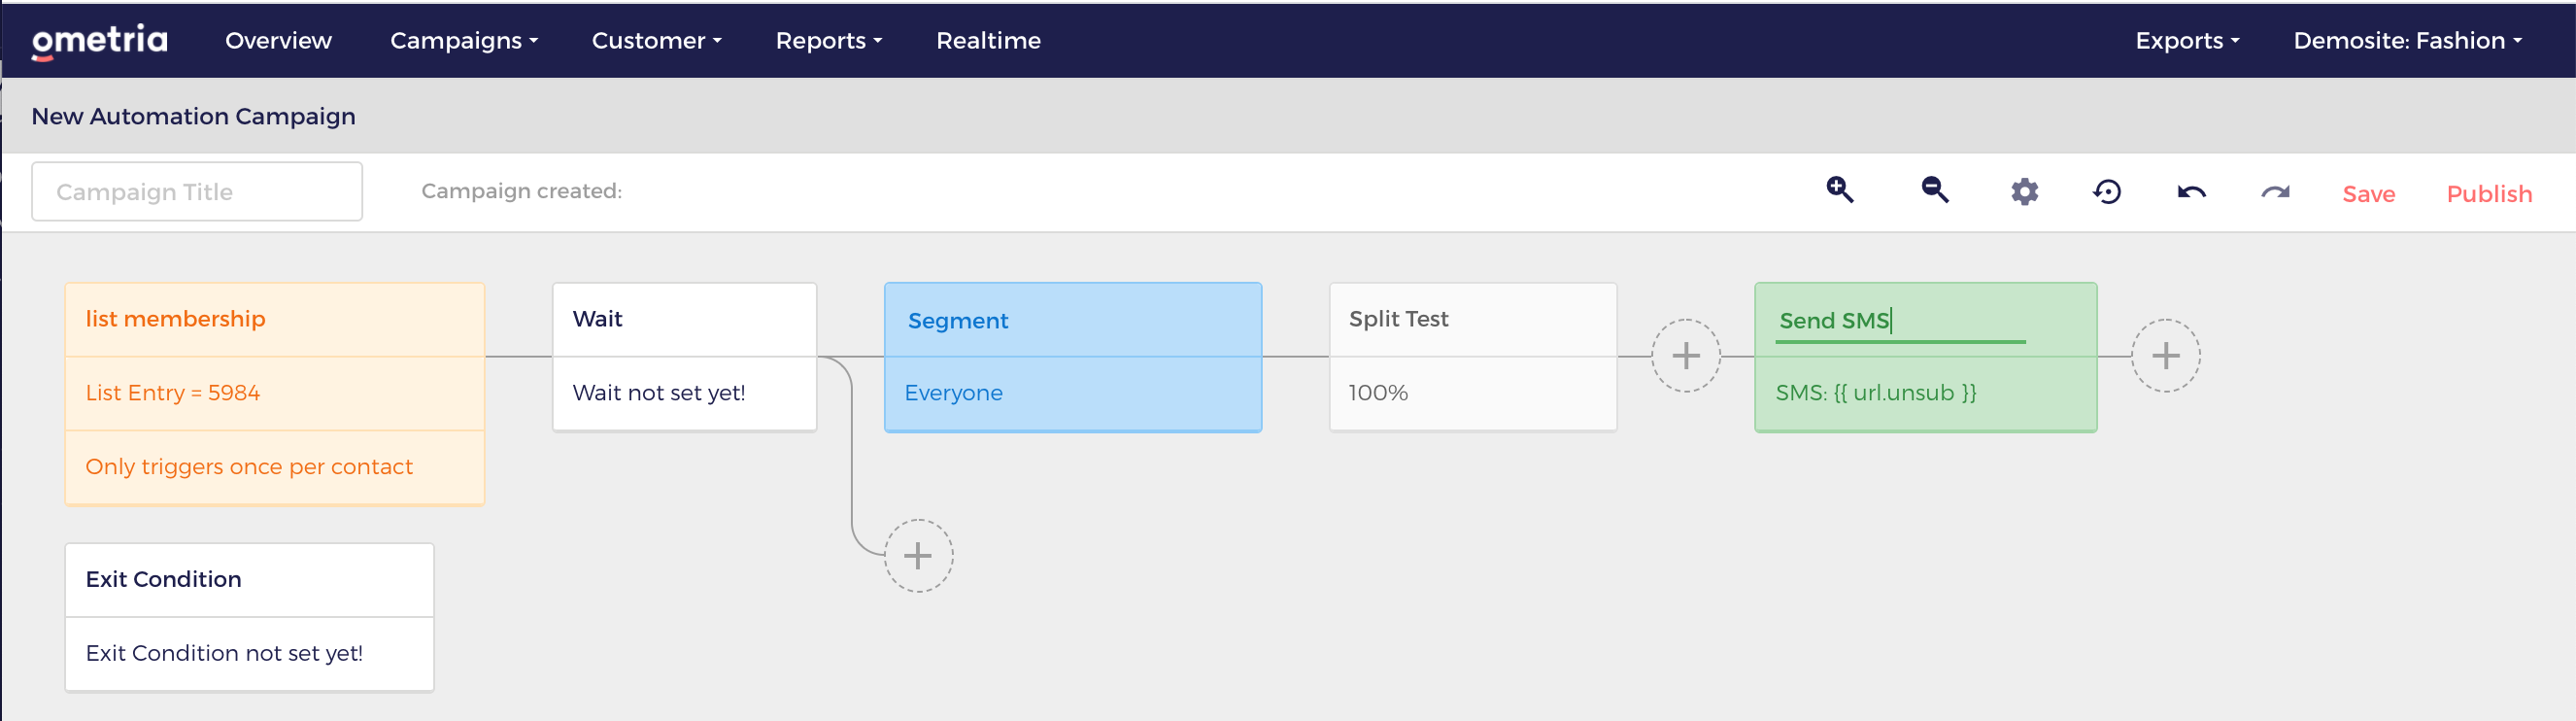Zoom out of the campaign canvas
Screen dimensions: 2576x721
click(x=1935, y=190)
